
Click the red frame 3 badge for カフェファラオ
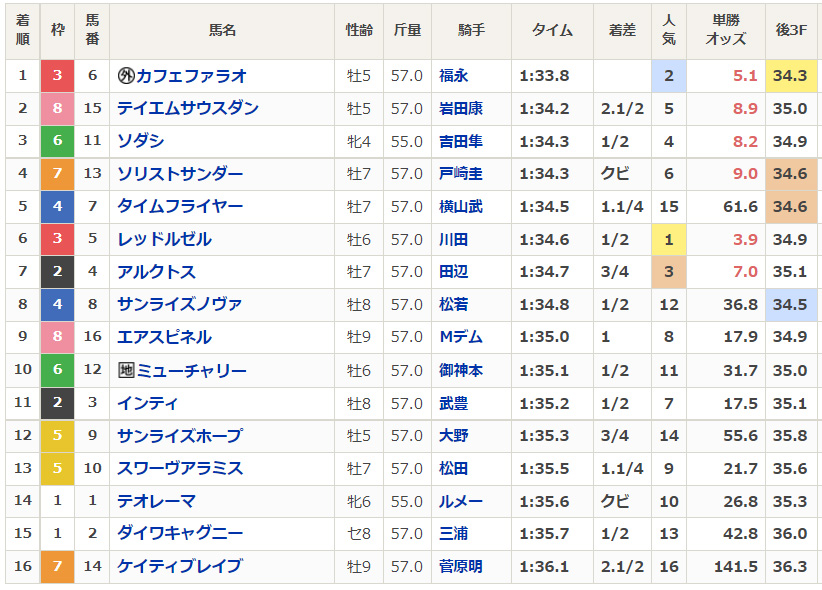[58, 76]
